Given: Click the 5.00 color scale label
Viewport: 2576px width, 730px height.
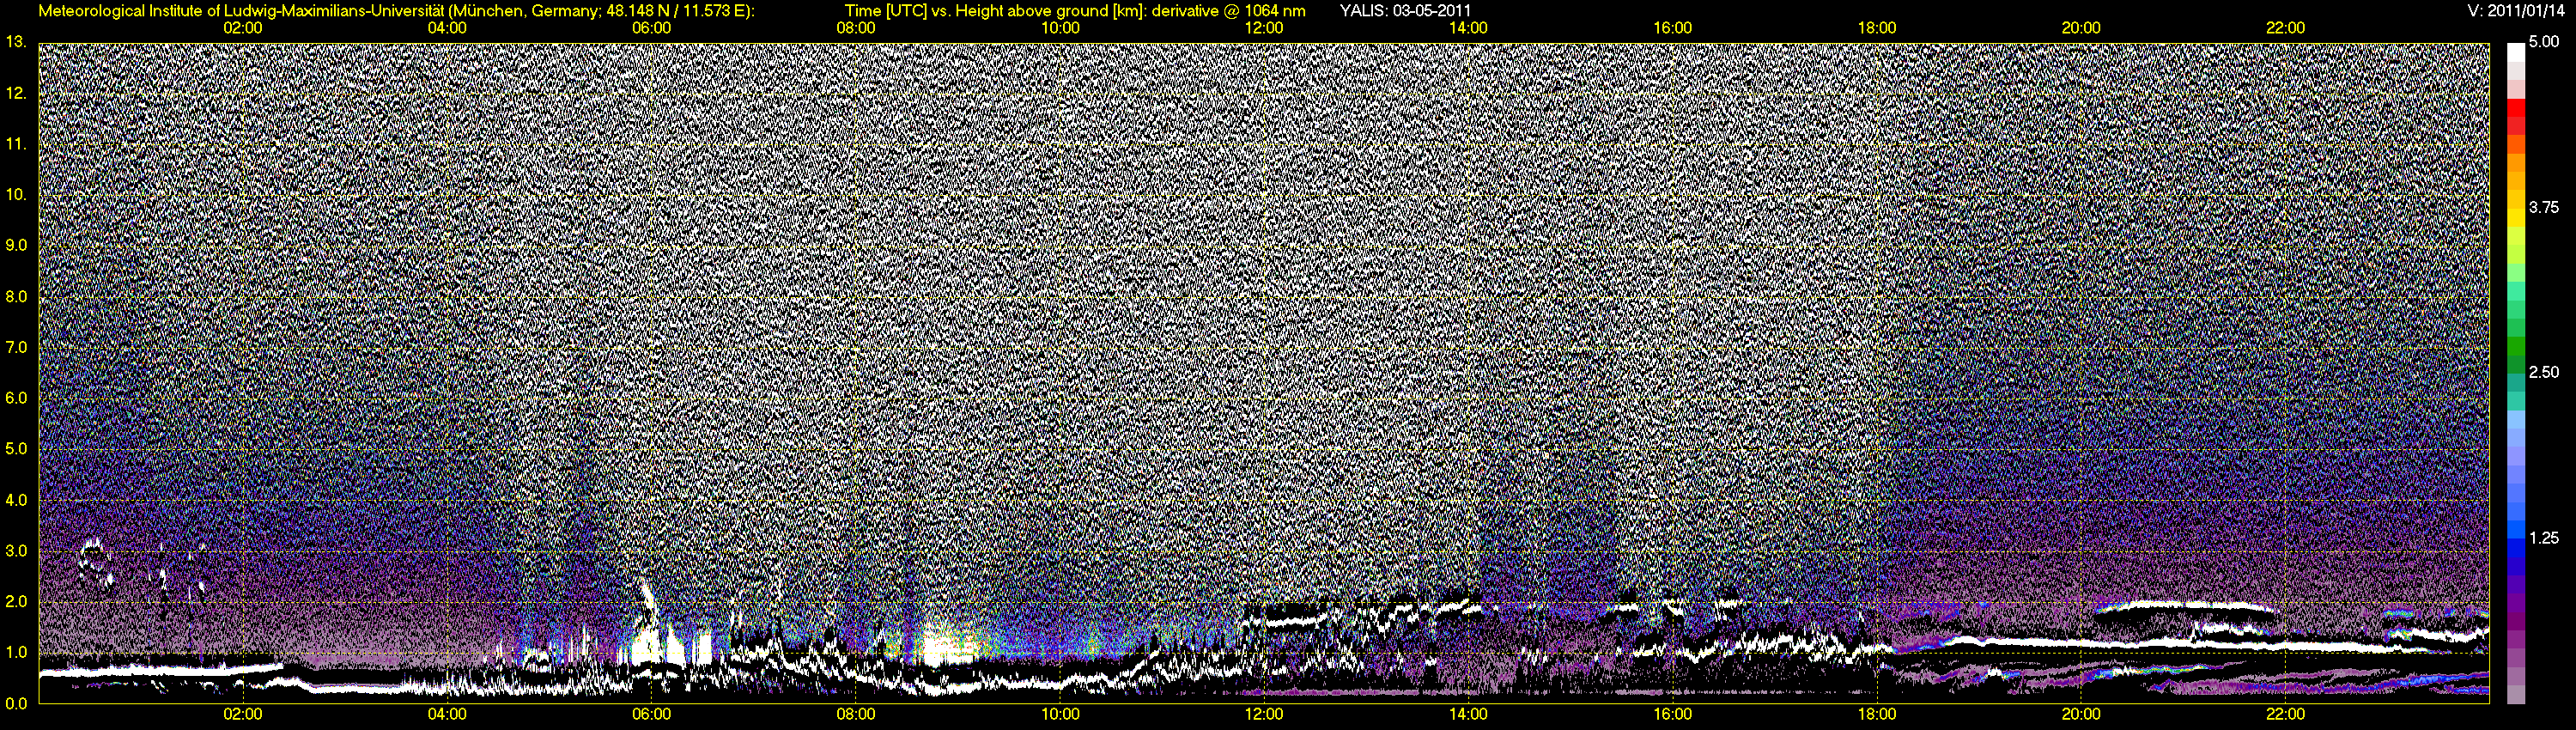Looking at the screenshot, I should (x=2543, y=43).
